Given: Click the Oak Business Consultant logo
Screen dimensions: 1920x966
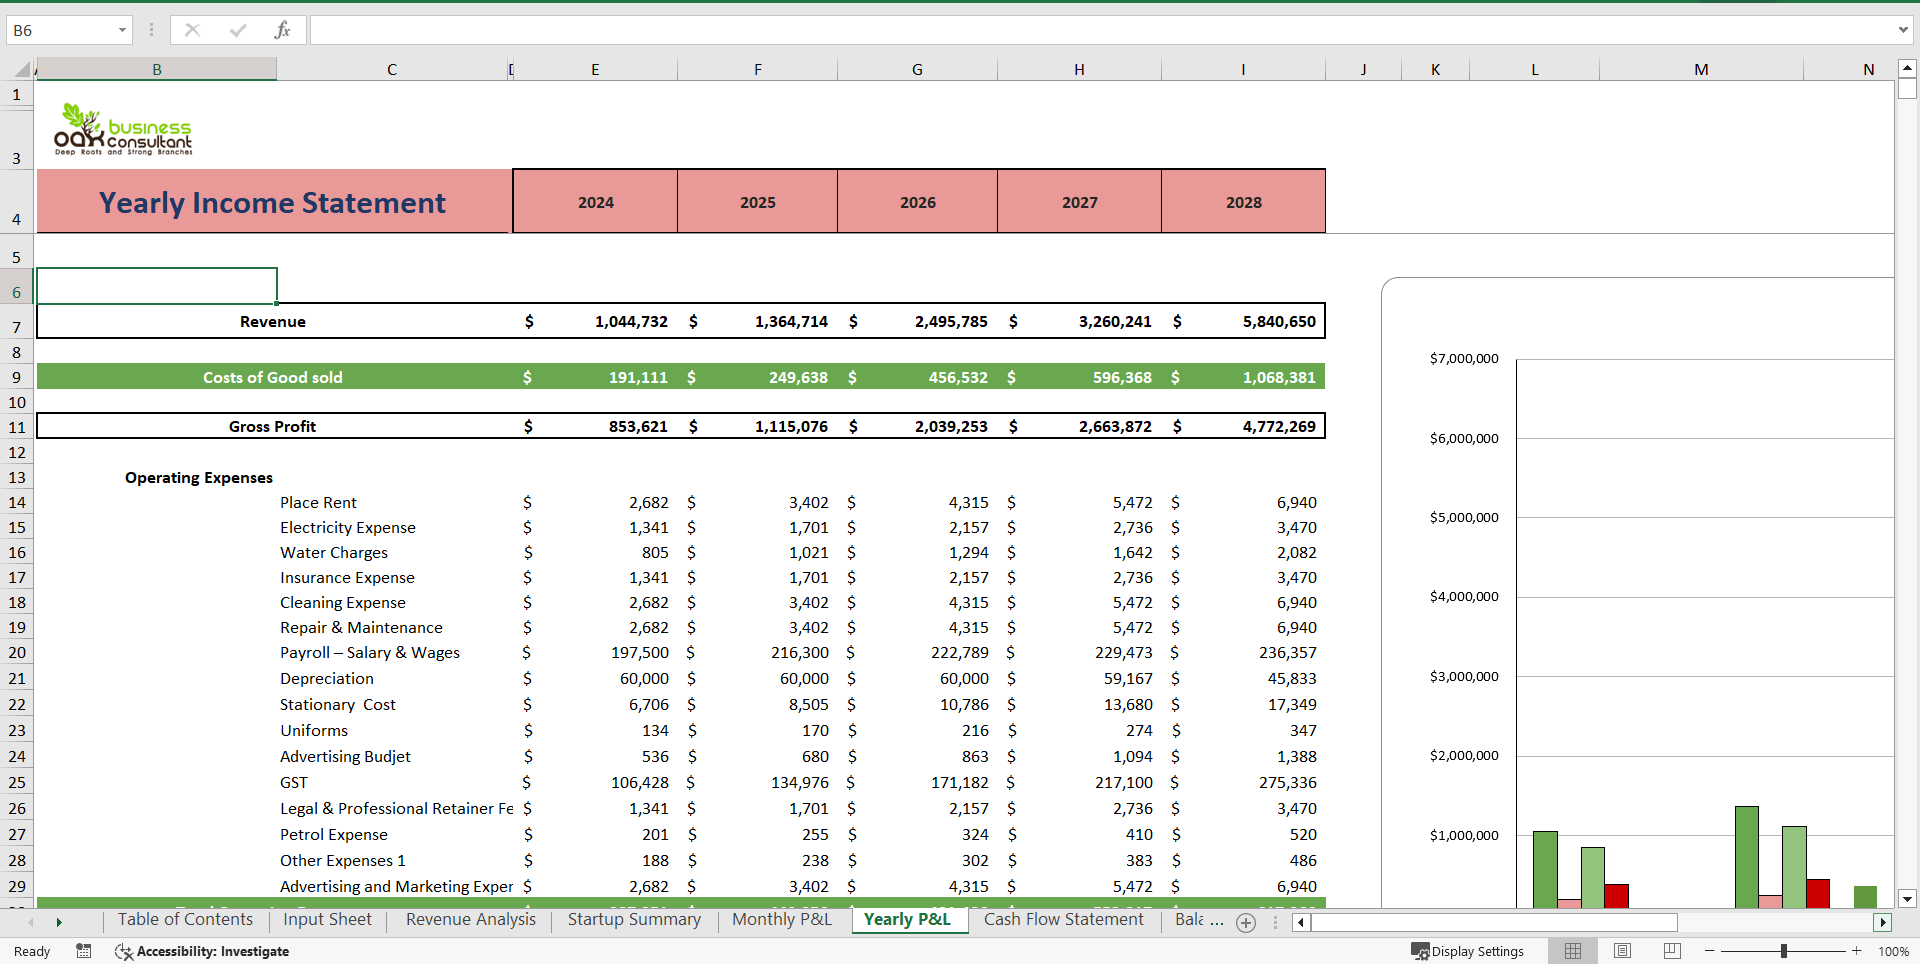Looking at the screenshot, I should click(123, 130).
